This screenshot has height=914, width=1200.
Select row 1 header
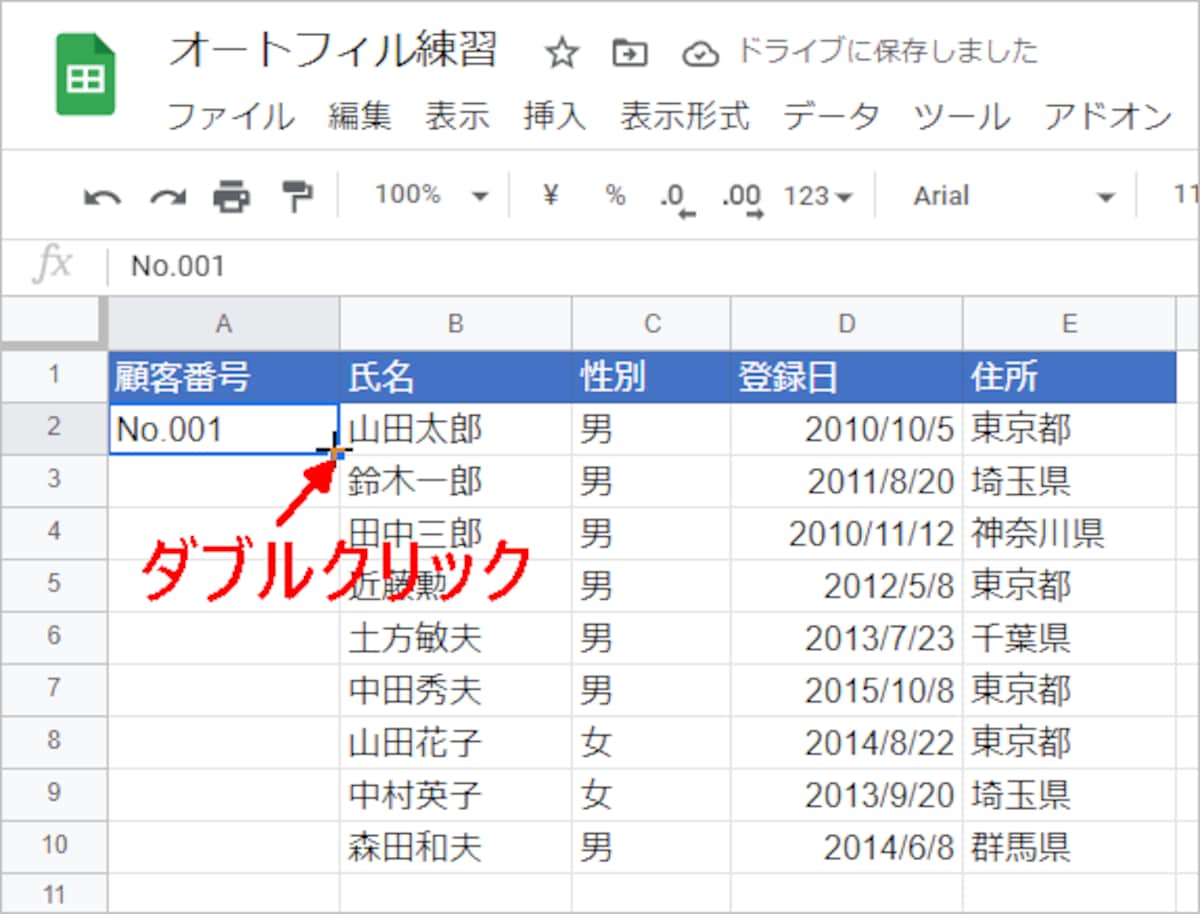pos(54,376)
